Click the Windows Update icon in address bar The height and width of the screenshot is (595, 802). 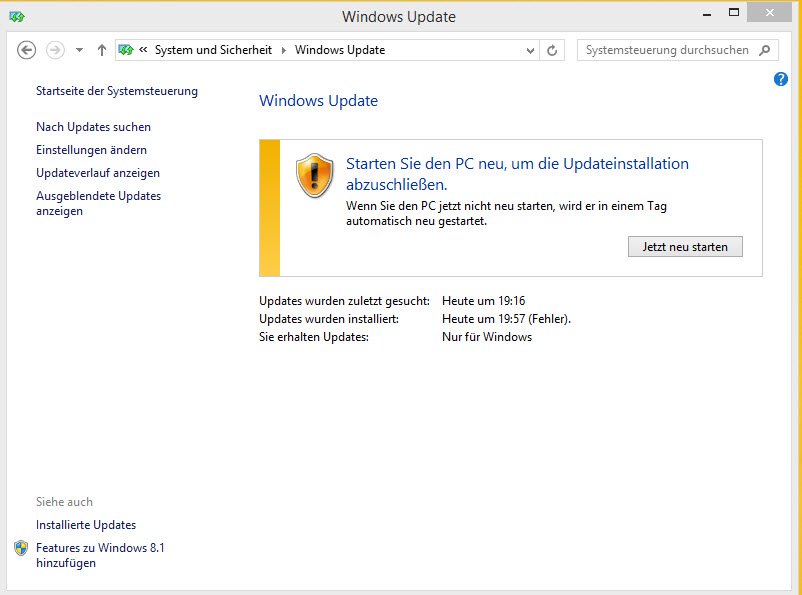126,50
